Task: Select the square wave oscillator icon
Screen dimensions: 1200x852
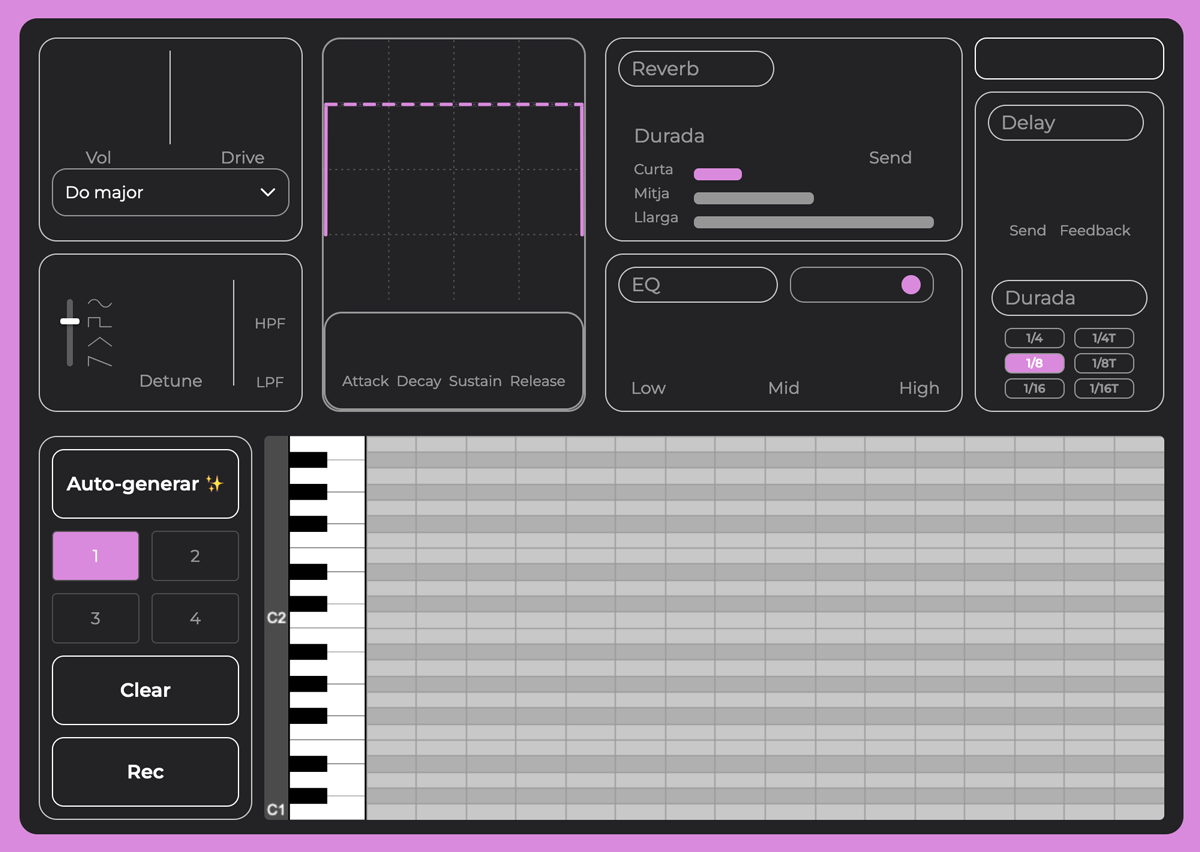Action: [99, 322]
